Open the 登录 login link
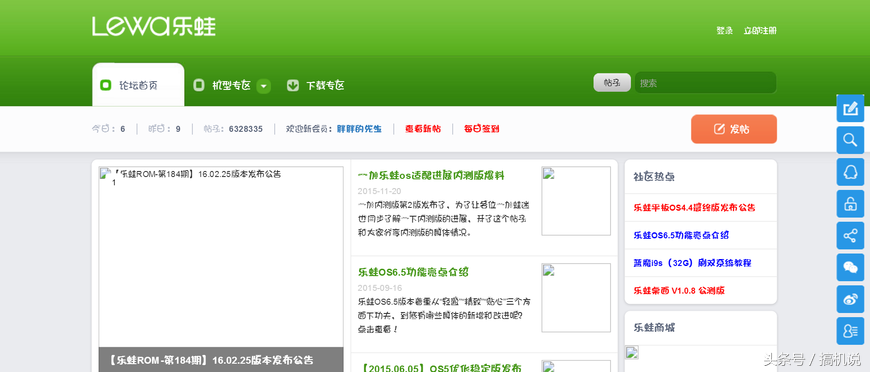 tap(724, 31)
